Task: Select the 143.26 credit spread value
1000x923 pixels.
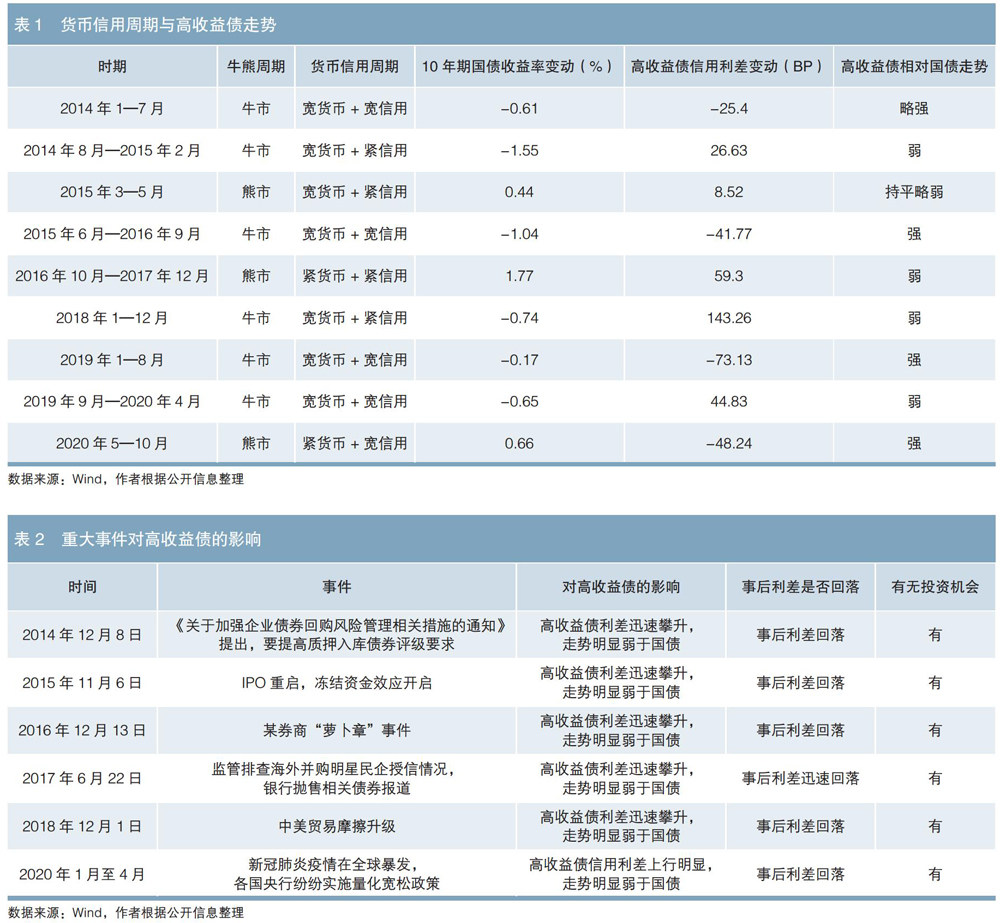Action: [727, 318]
